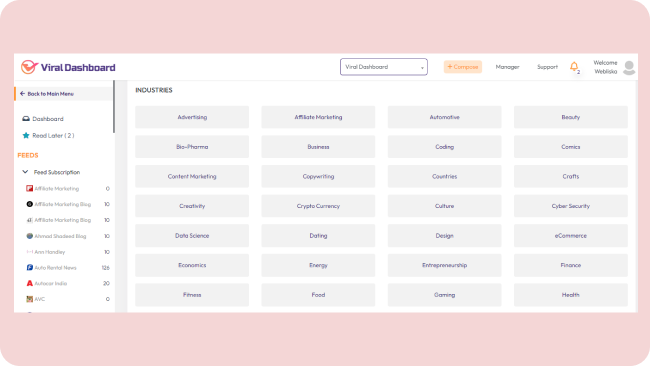Choose the Entrepreneurship industry
The image size is (650, 366).
[444, 265]
